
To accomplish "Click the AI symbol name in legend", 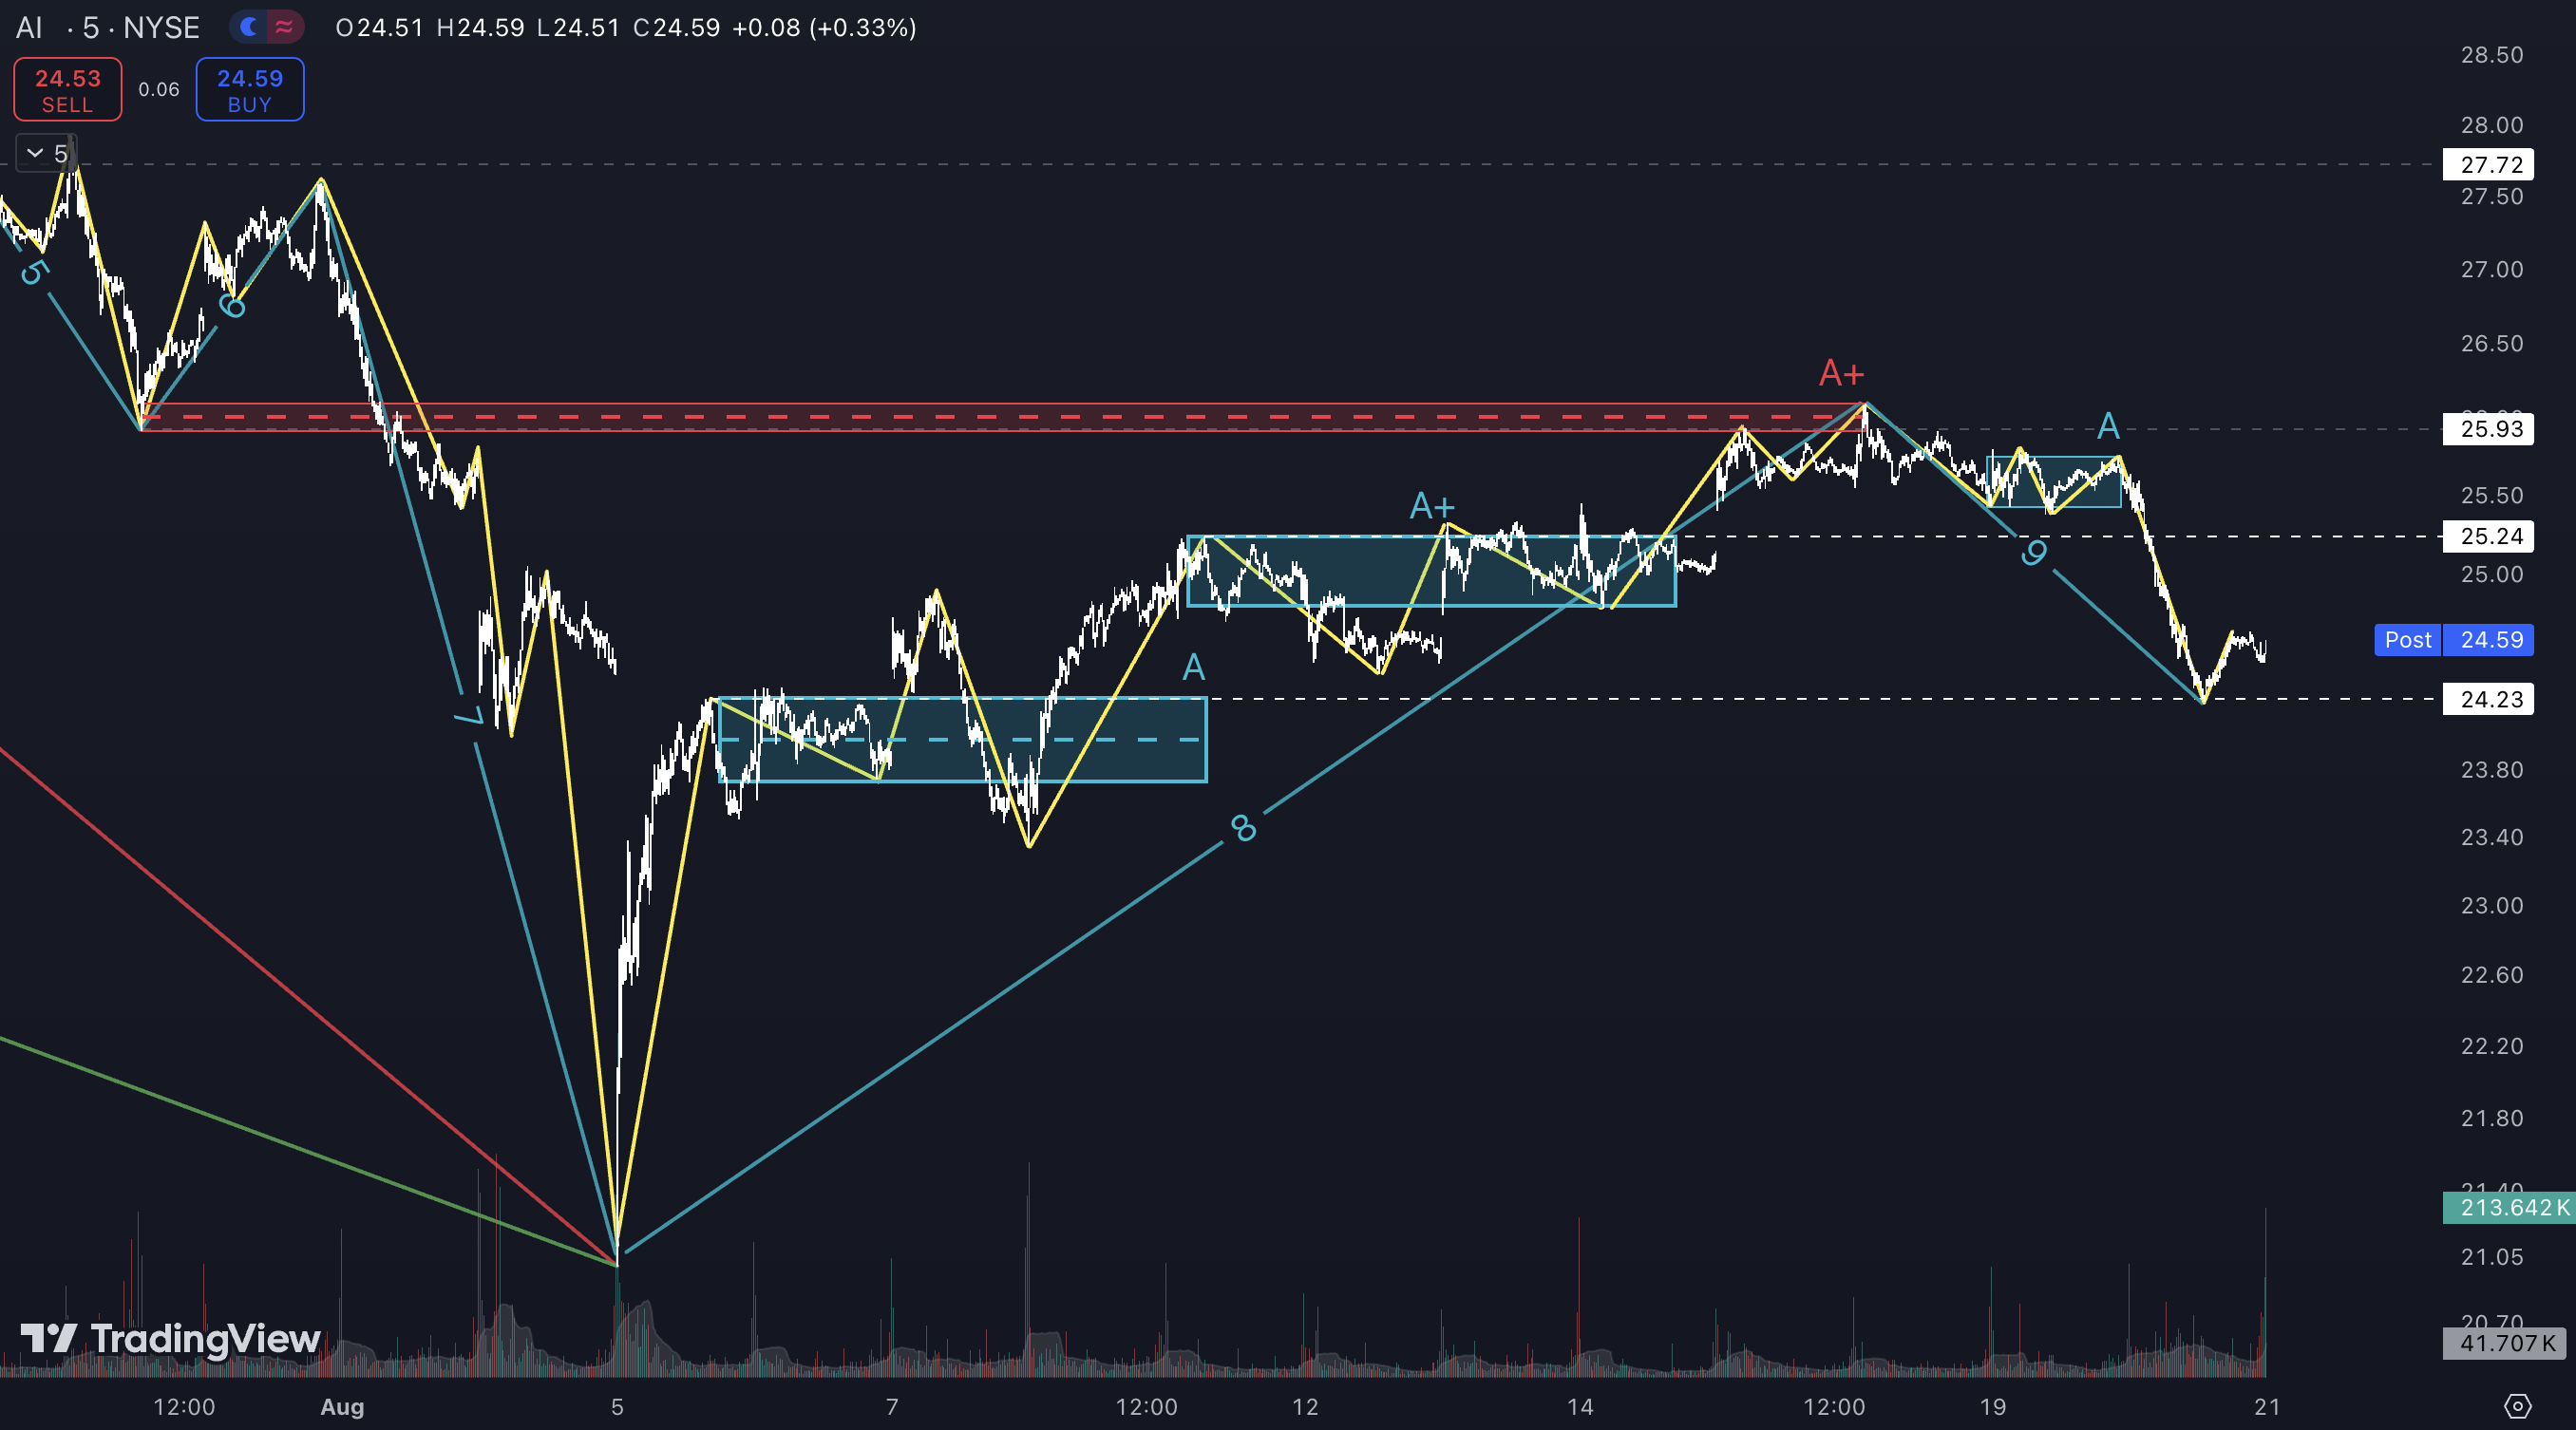I will click(29, 27).
